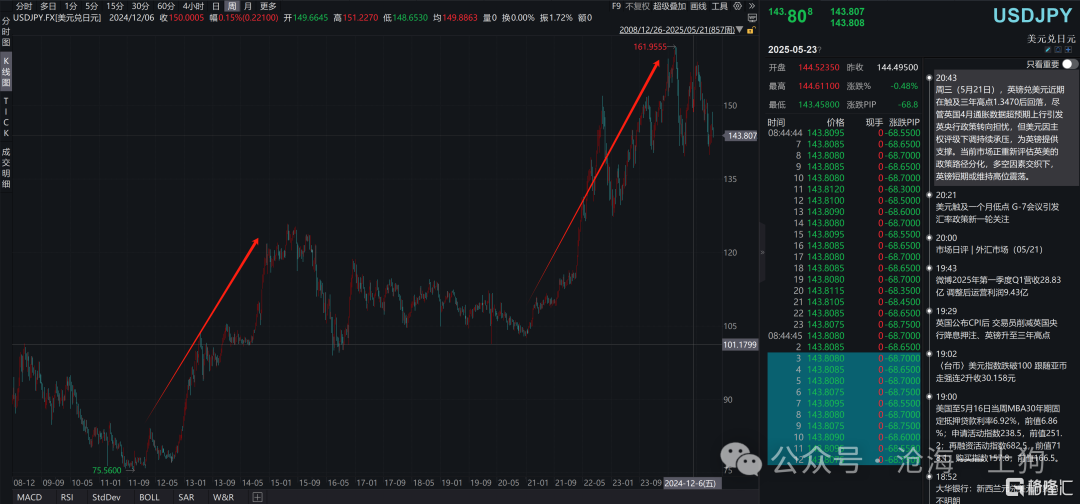Viewport: 1080px width, 504px height.
Task: Click the USDJPY.FX[美元兑日元] symbol title
Action: [x=58, y=18]
